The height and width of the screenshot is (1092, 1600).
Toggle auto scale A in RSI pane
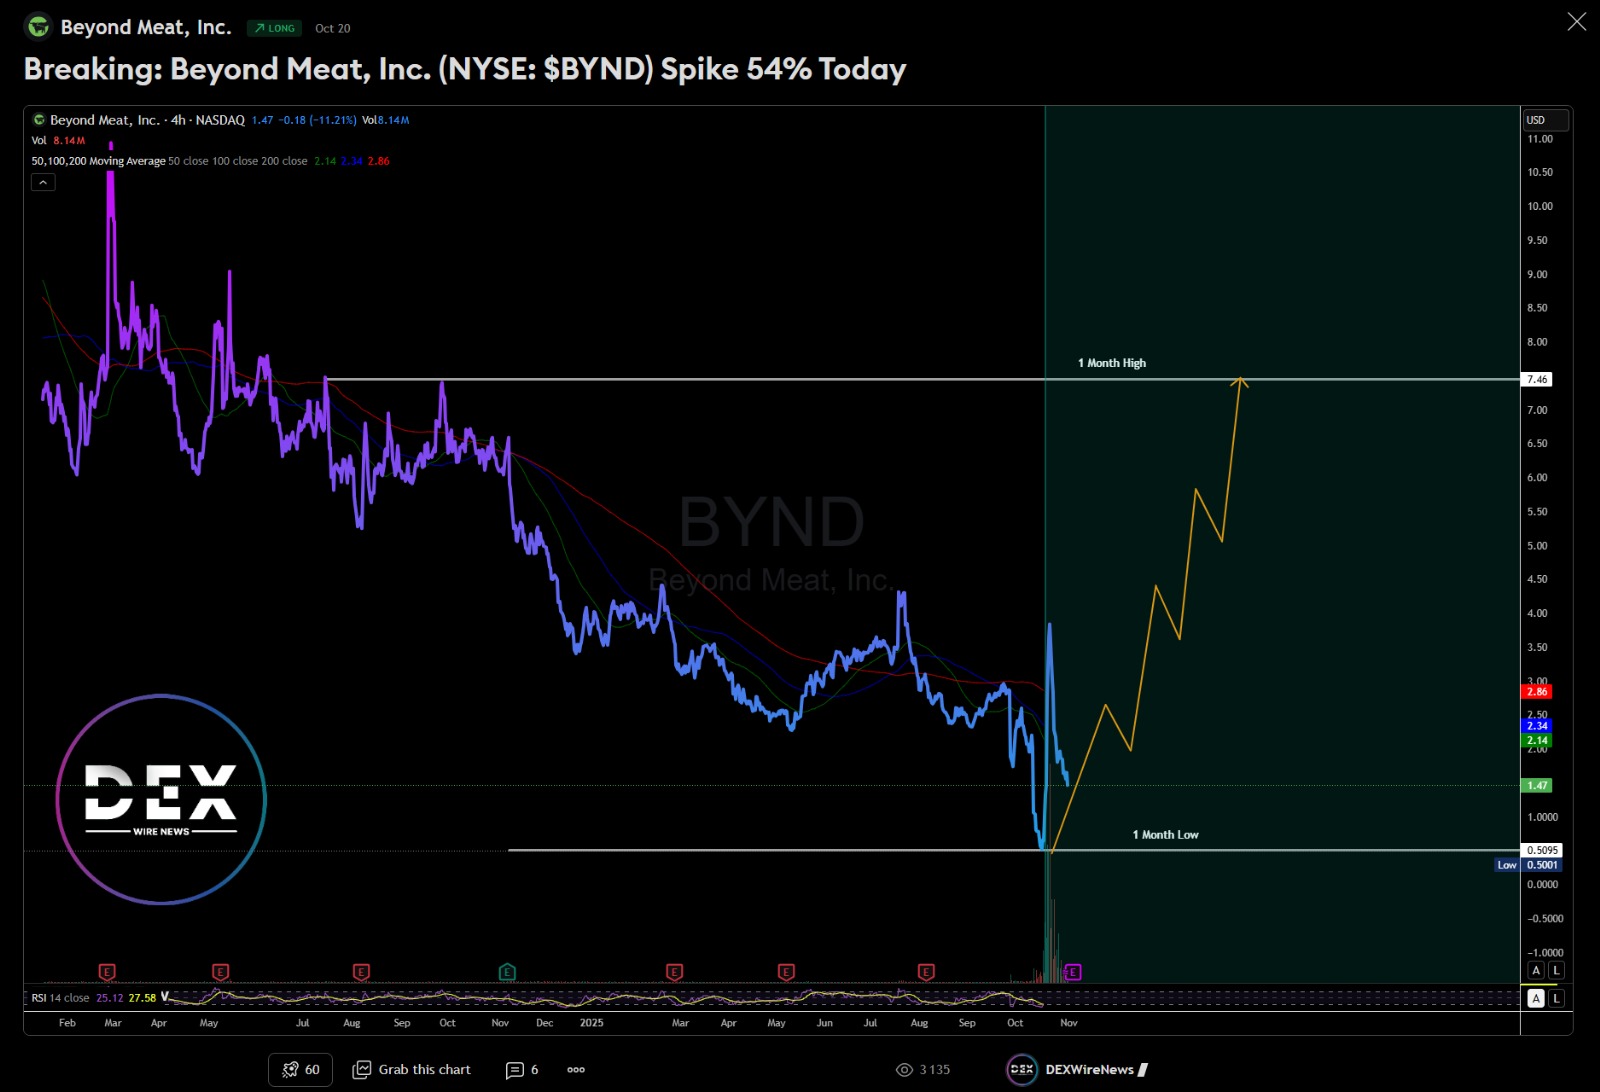[x=1537, y=998]
